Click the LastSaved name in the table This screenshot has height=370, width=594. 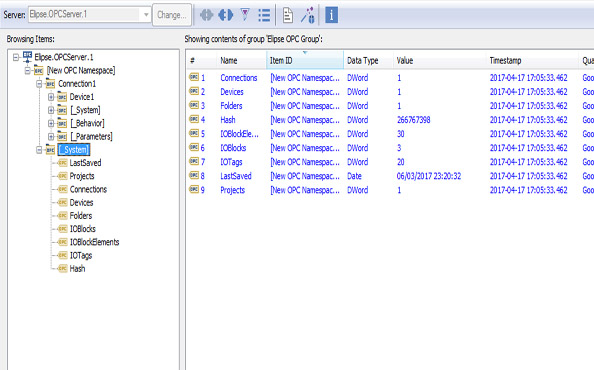(x=236, y=176)
